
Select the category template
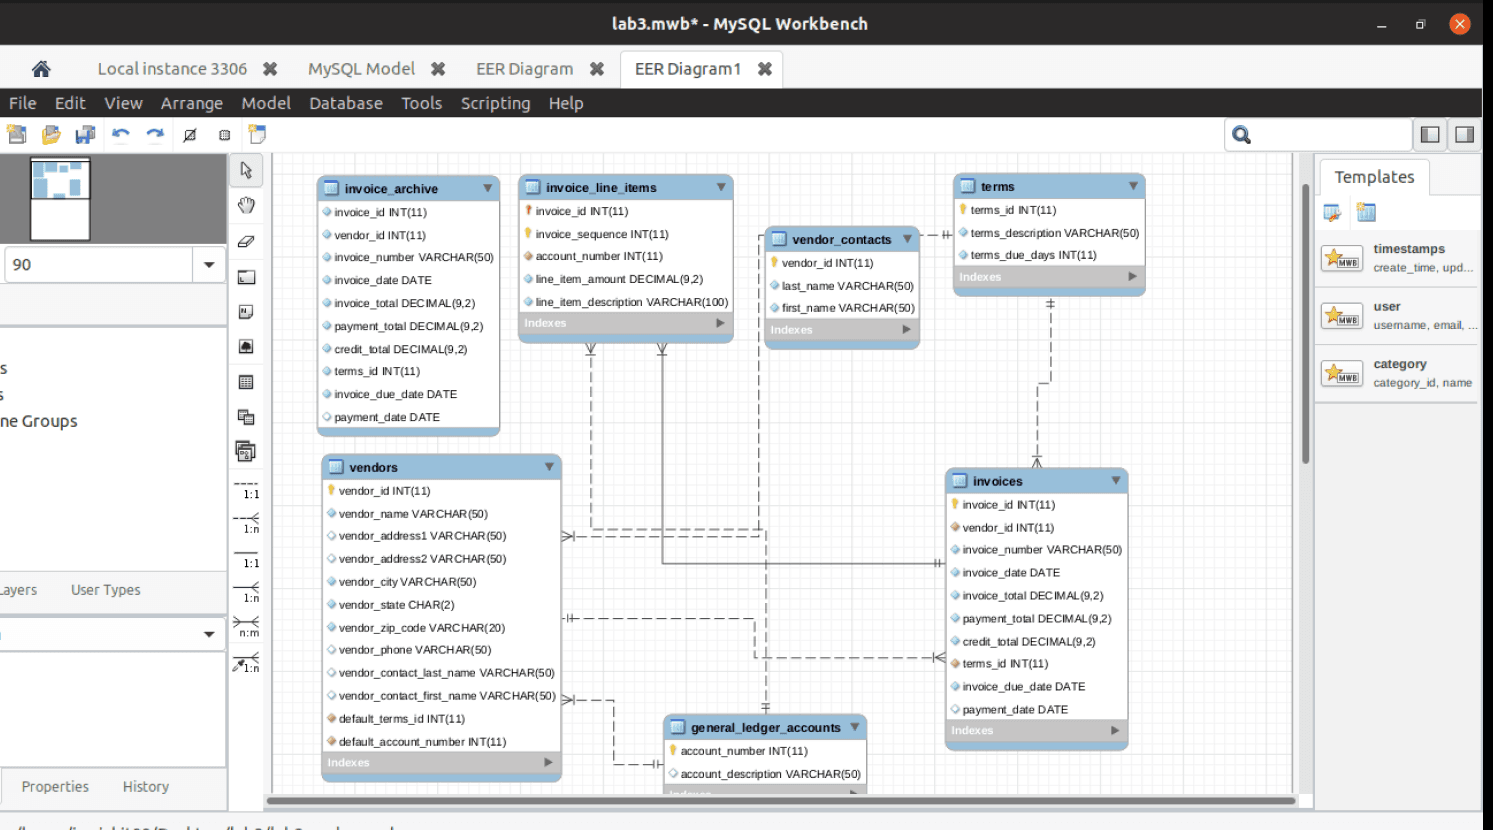click(x=1398, y=373)
